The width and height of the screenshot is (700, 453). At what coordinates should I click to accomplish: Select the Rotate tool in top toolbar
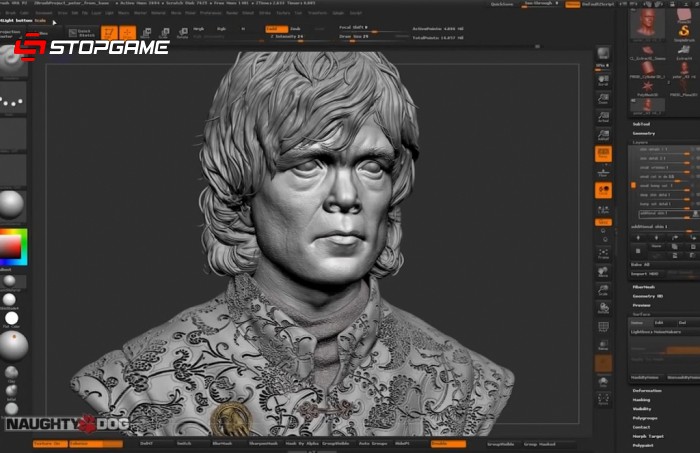(x=183, y=33)
